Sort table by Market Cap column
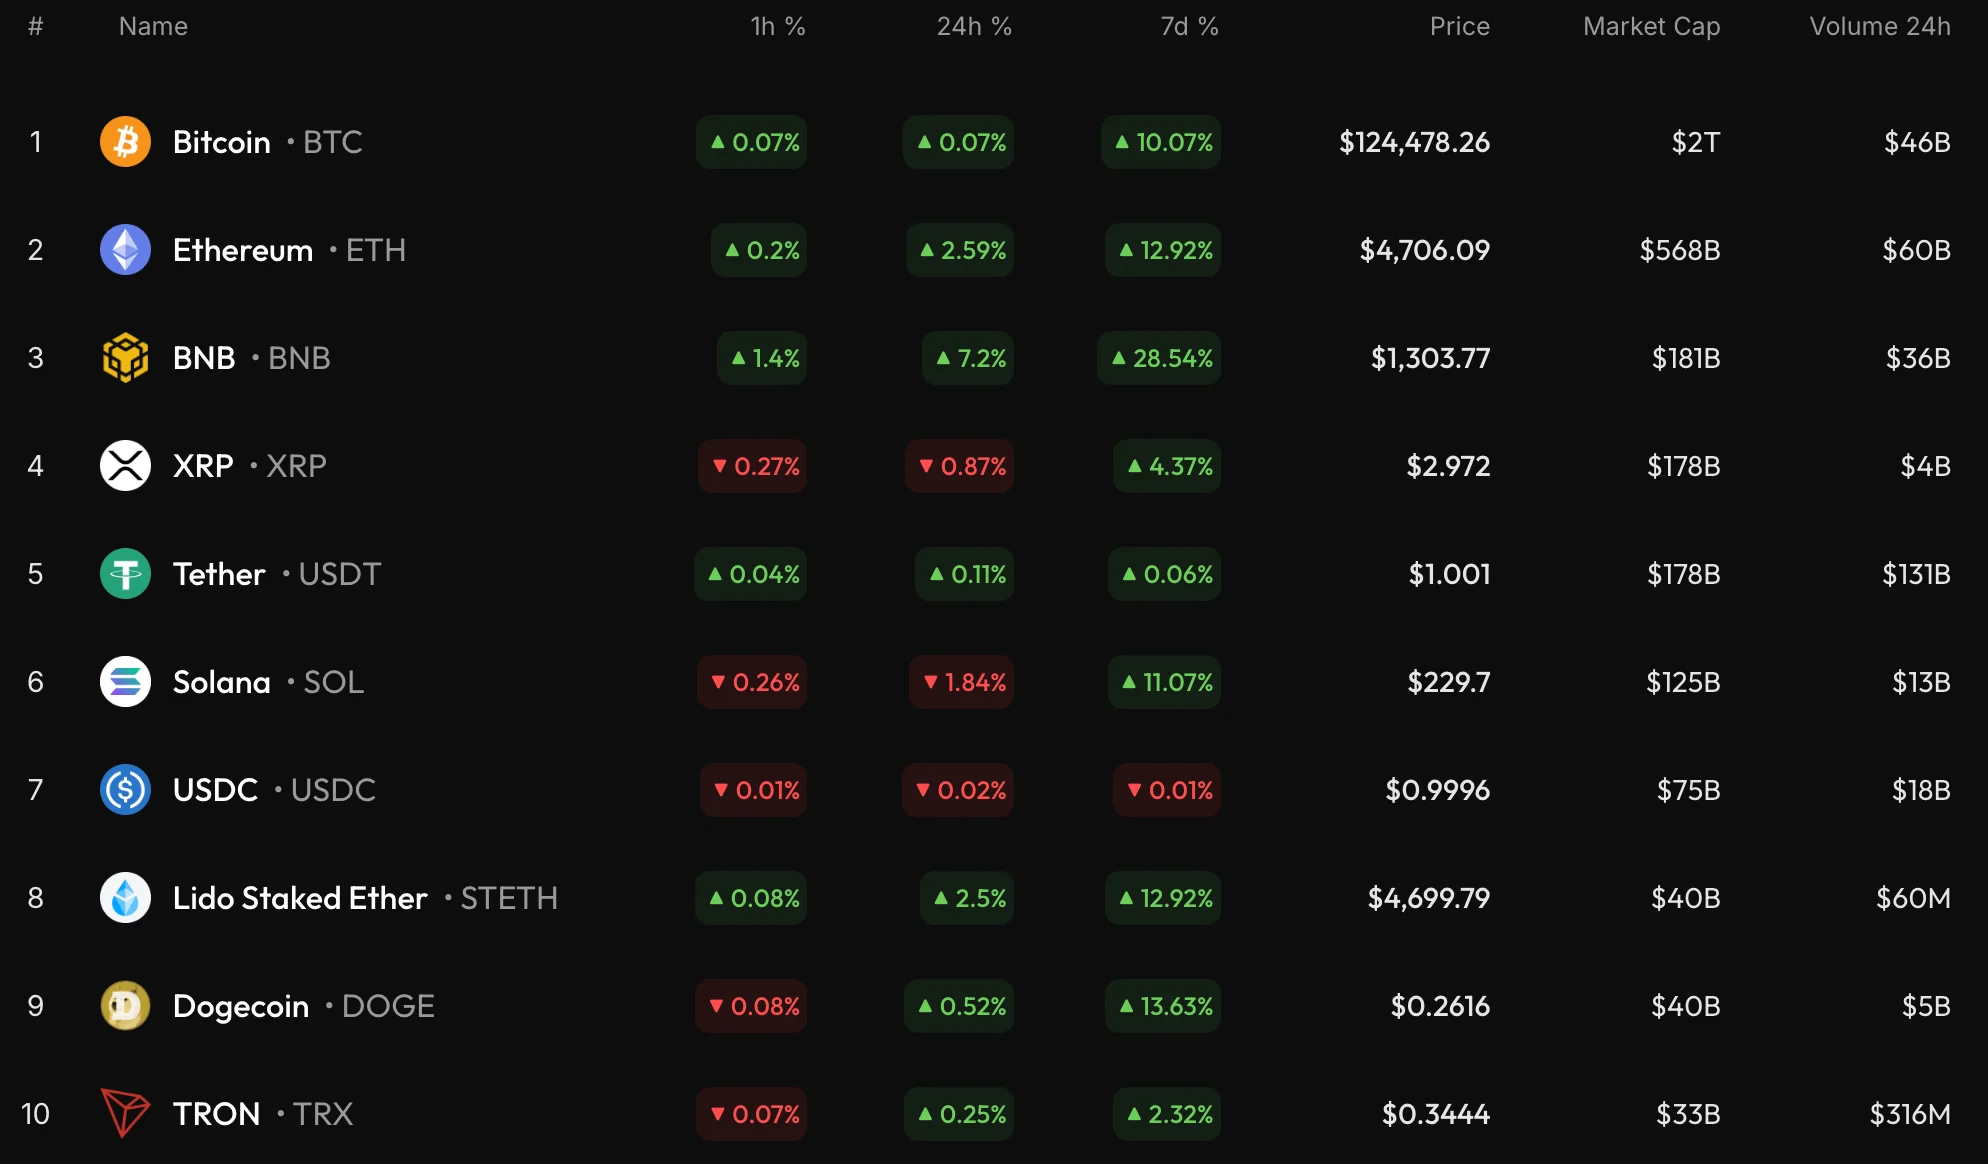Screen dimensions: 1988x1164 click(x=1651, y=27)
